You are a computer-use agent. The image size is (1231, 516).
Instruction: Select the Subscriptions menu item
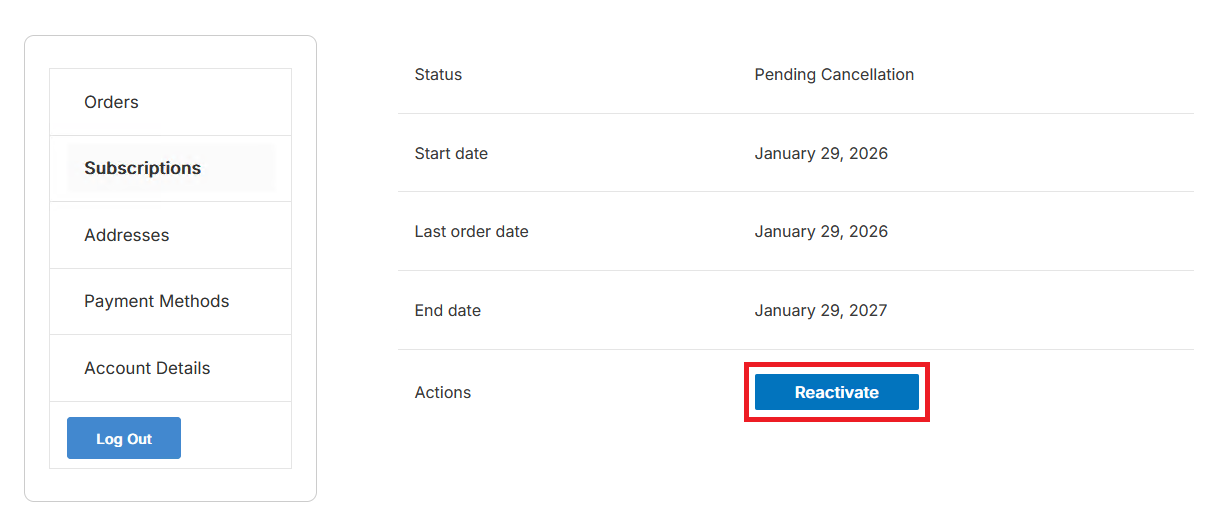pos(142,168)
